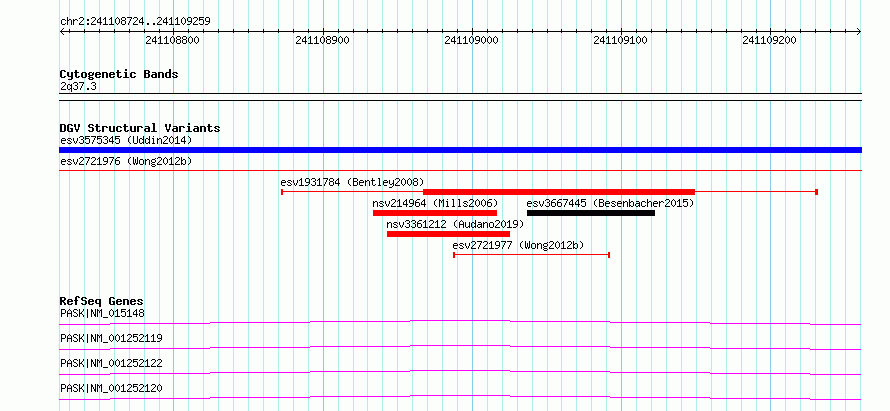Viewport: 890px width, 411px height.
Task: Select the RefSeq Genes track title
Action: pyautogui.click(x=102, y=301)
